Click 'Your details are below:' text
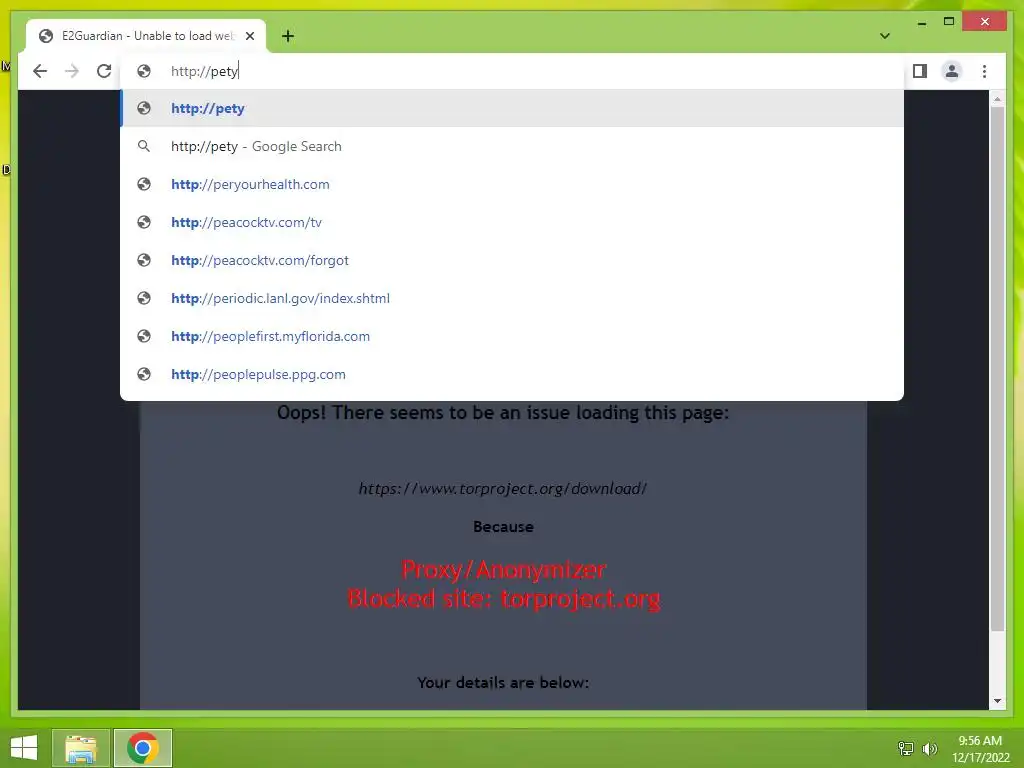The image size is (1024, 768). [x=503, y=682]
